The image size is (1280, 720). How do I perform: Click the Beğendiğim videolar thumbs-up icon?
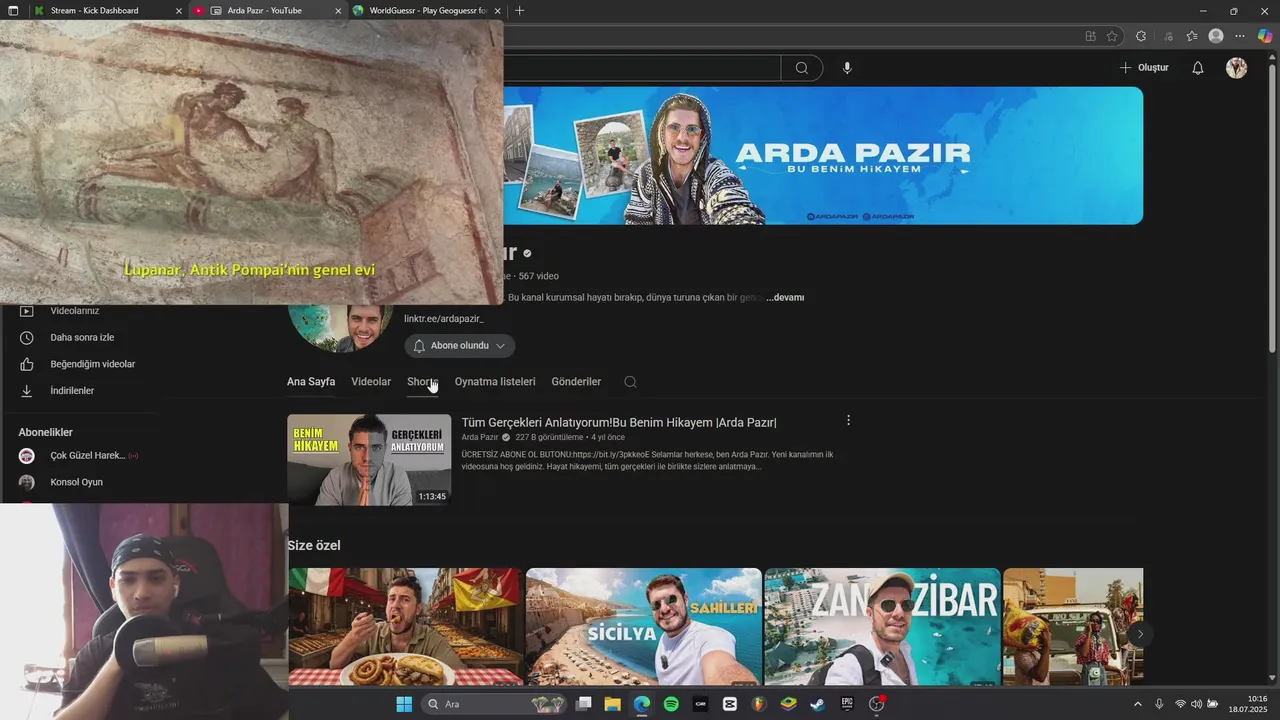click(27, 364)
